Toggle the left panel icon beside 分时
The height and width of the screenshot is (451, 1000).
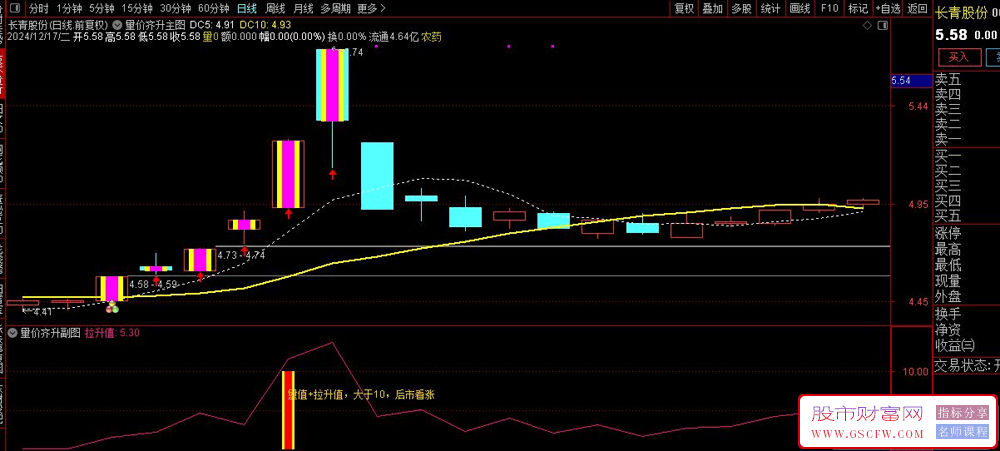(x=17, y=9)
